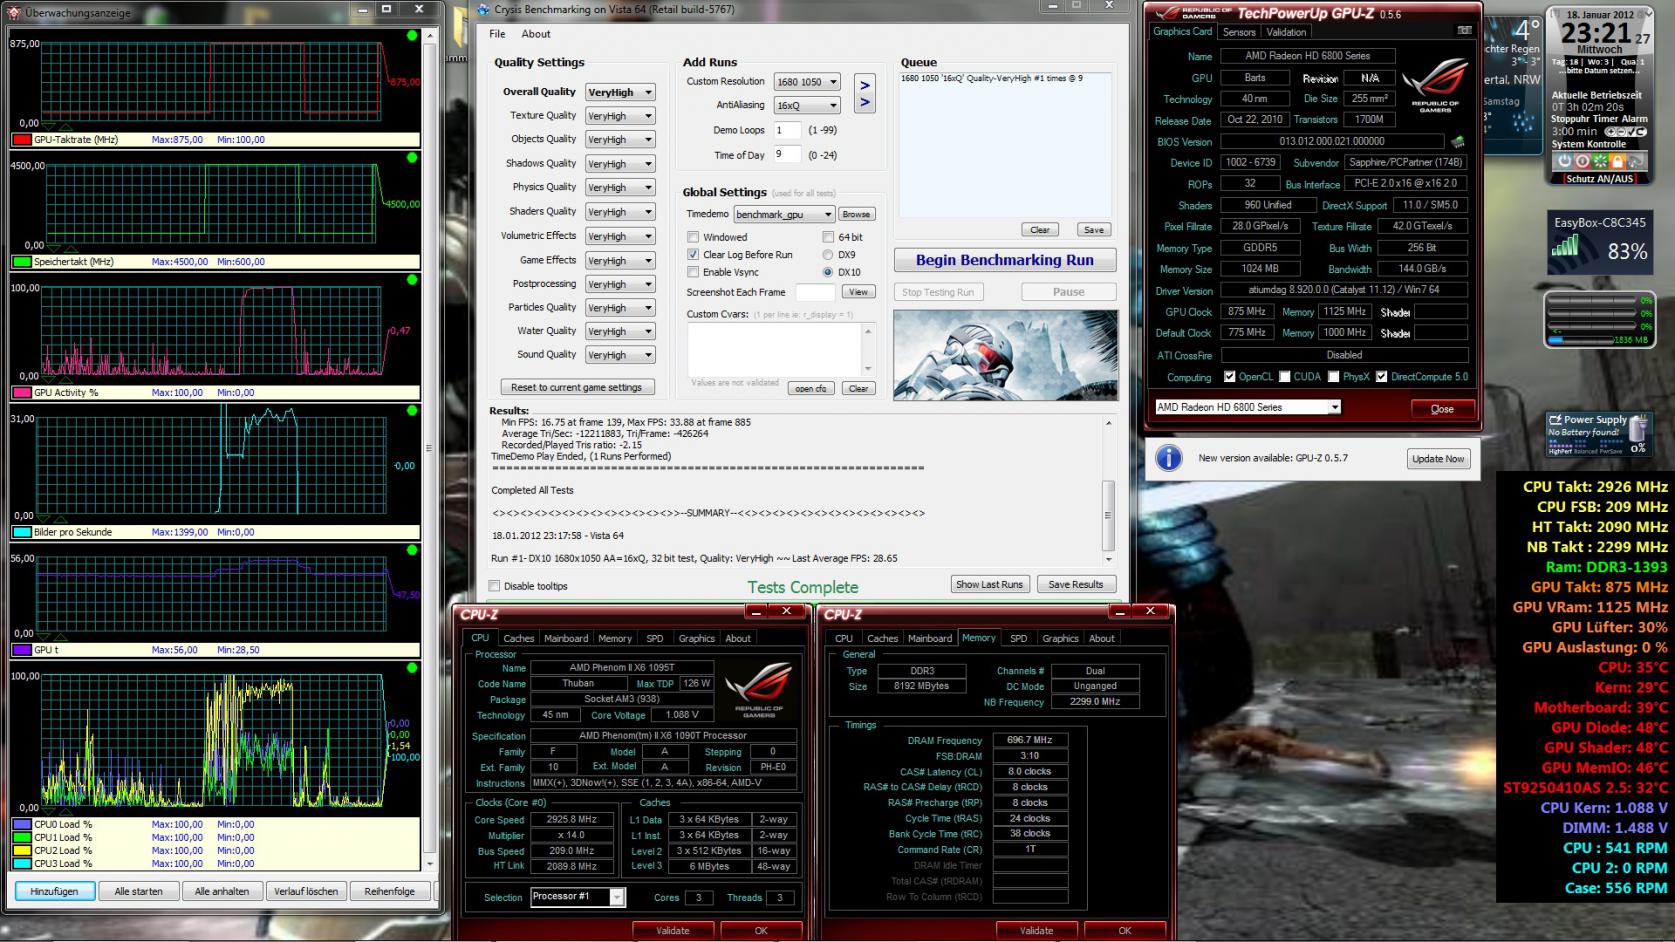Click Update Now for GPU-Z

point(1438,458)
